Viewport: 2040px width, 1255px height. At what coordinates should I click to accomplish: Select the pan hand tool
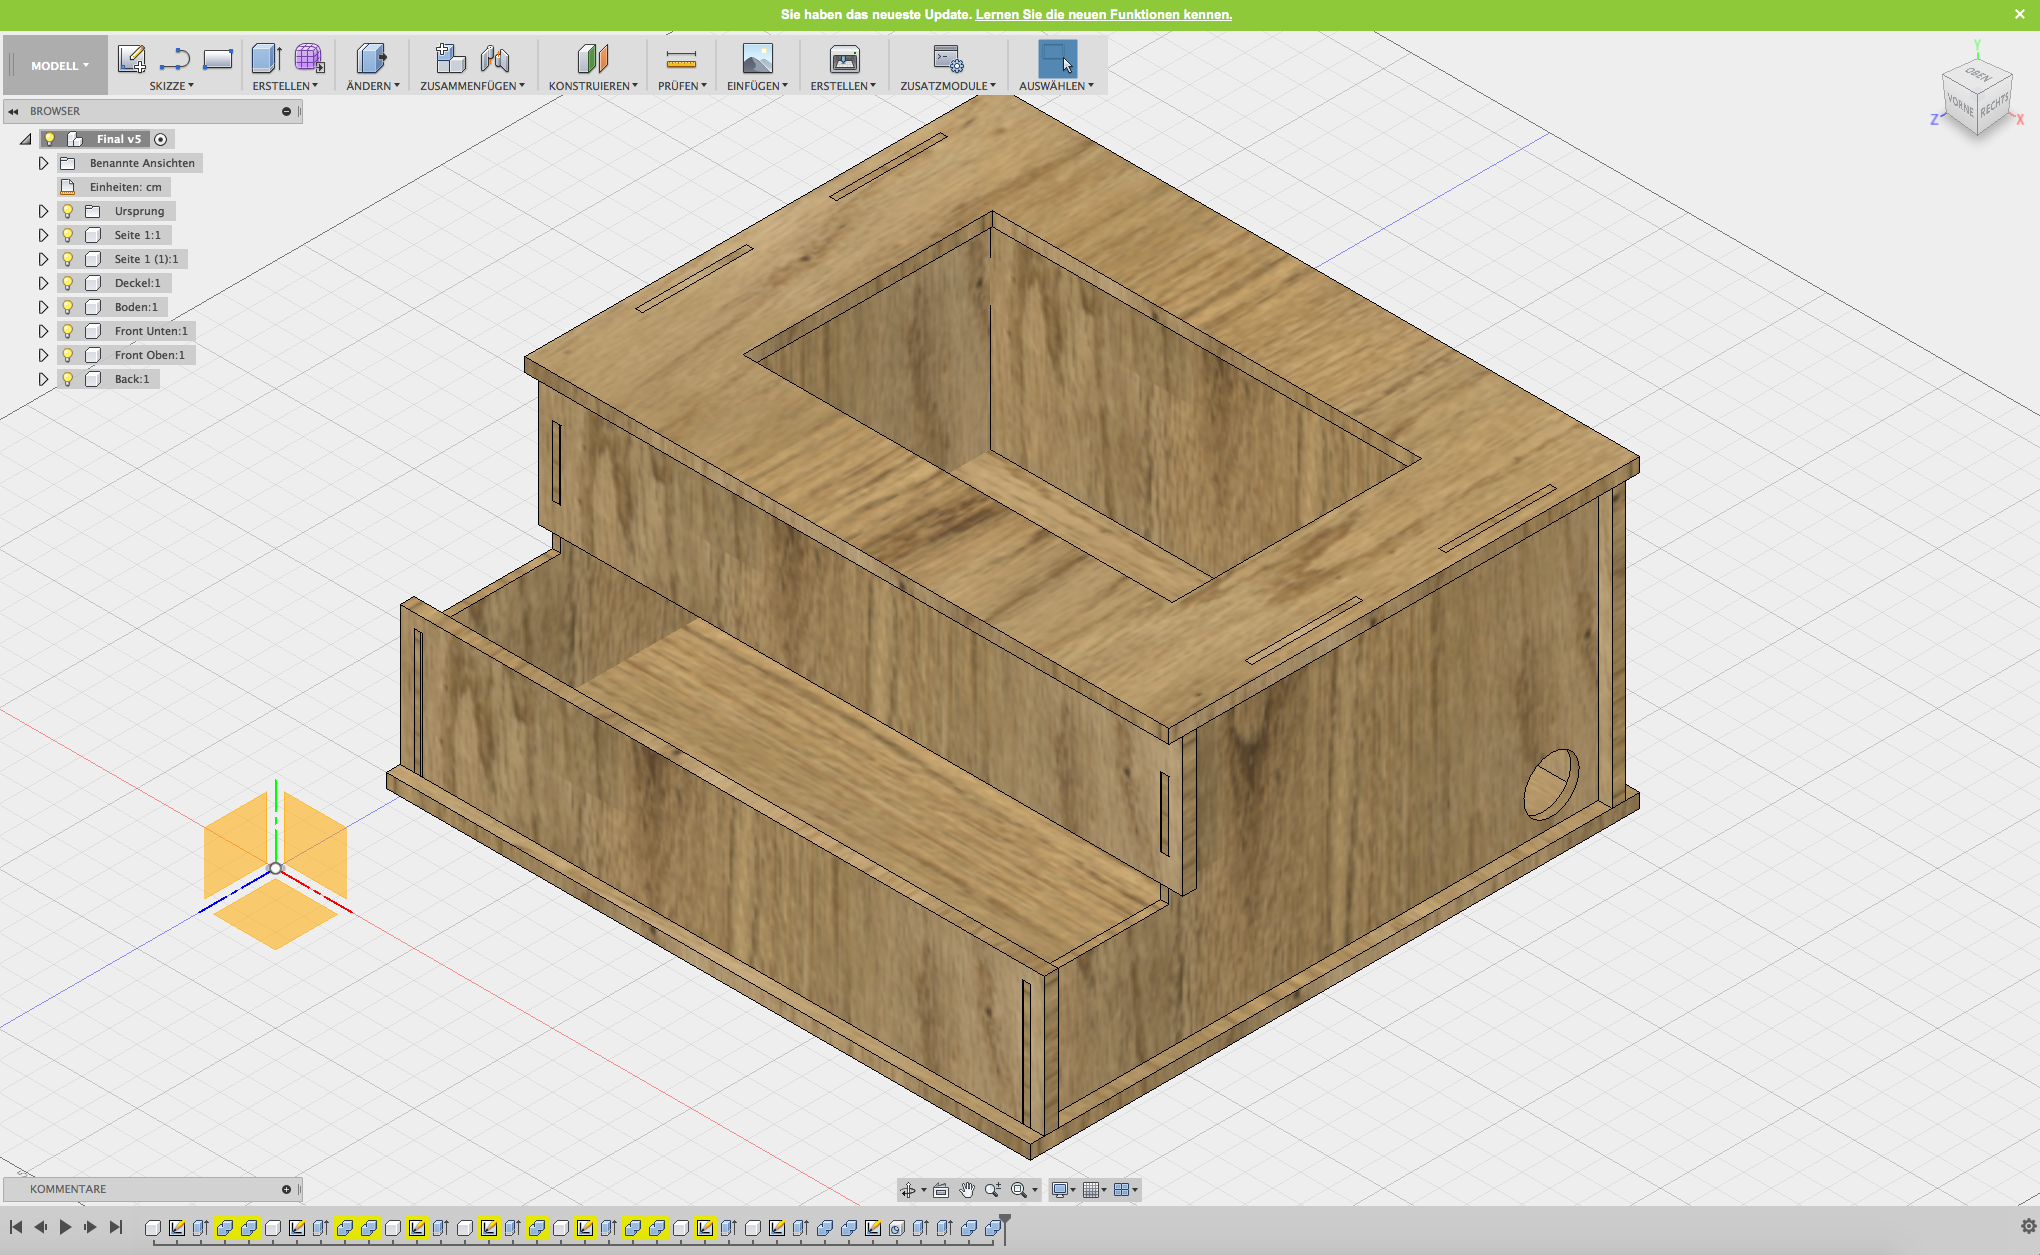point(967,1190)
